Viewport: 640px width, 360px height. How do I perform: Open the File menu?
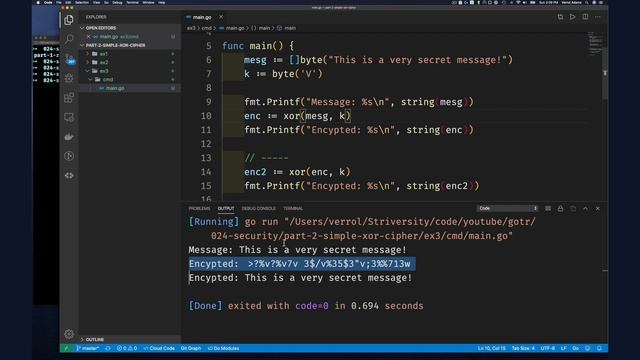(59, 2)
